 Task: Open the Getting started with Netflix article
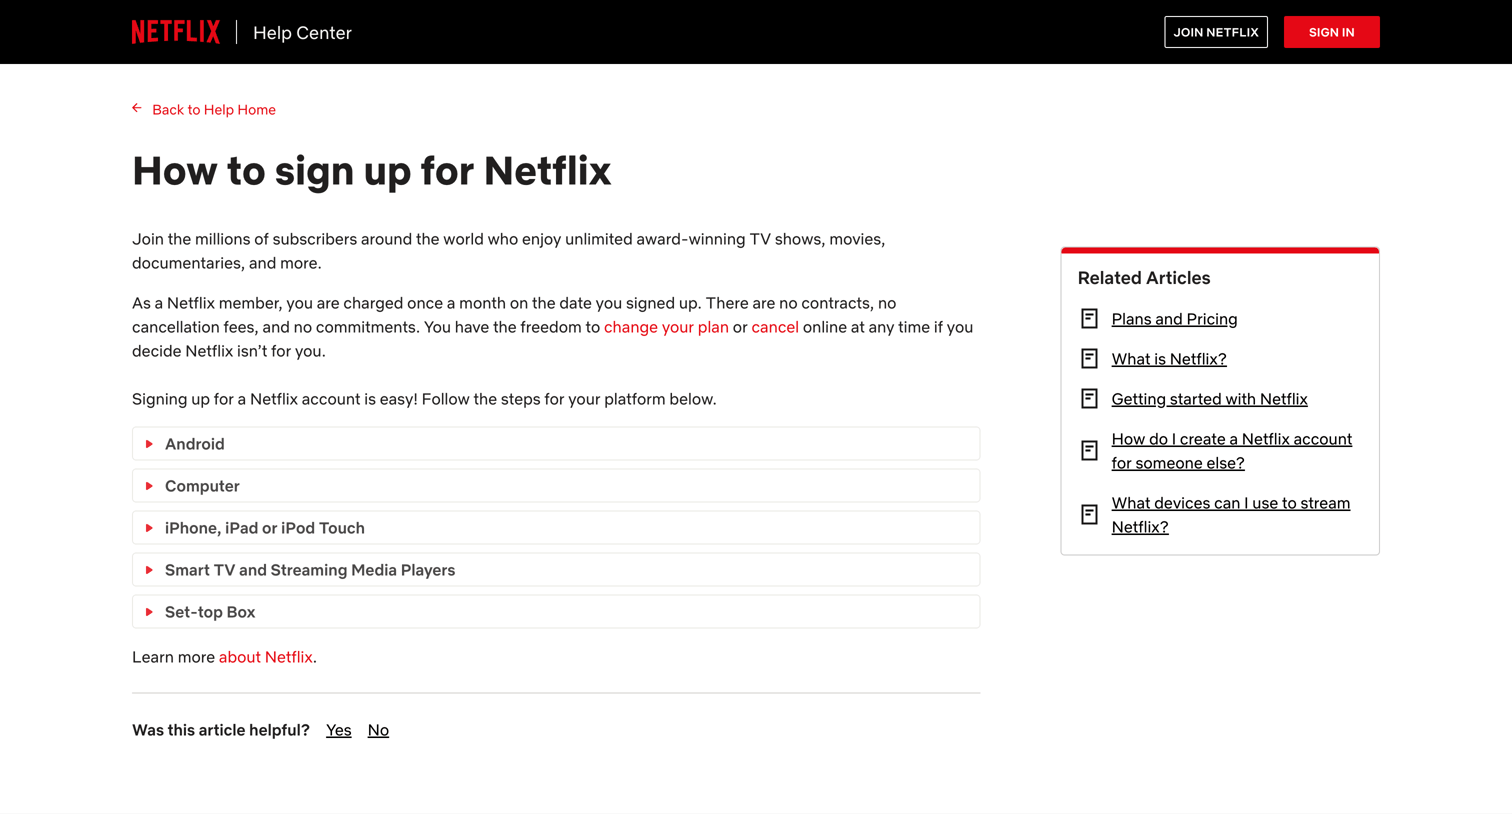pyautogui.click(x=1209, y=399)
